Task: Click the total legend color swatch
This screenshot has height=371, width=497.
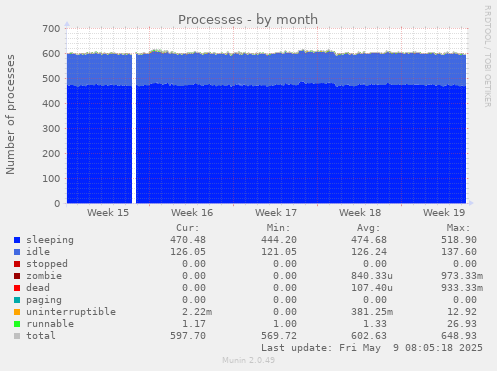Action: click(x=17, y=336)
